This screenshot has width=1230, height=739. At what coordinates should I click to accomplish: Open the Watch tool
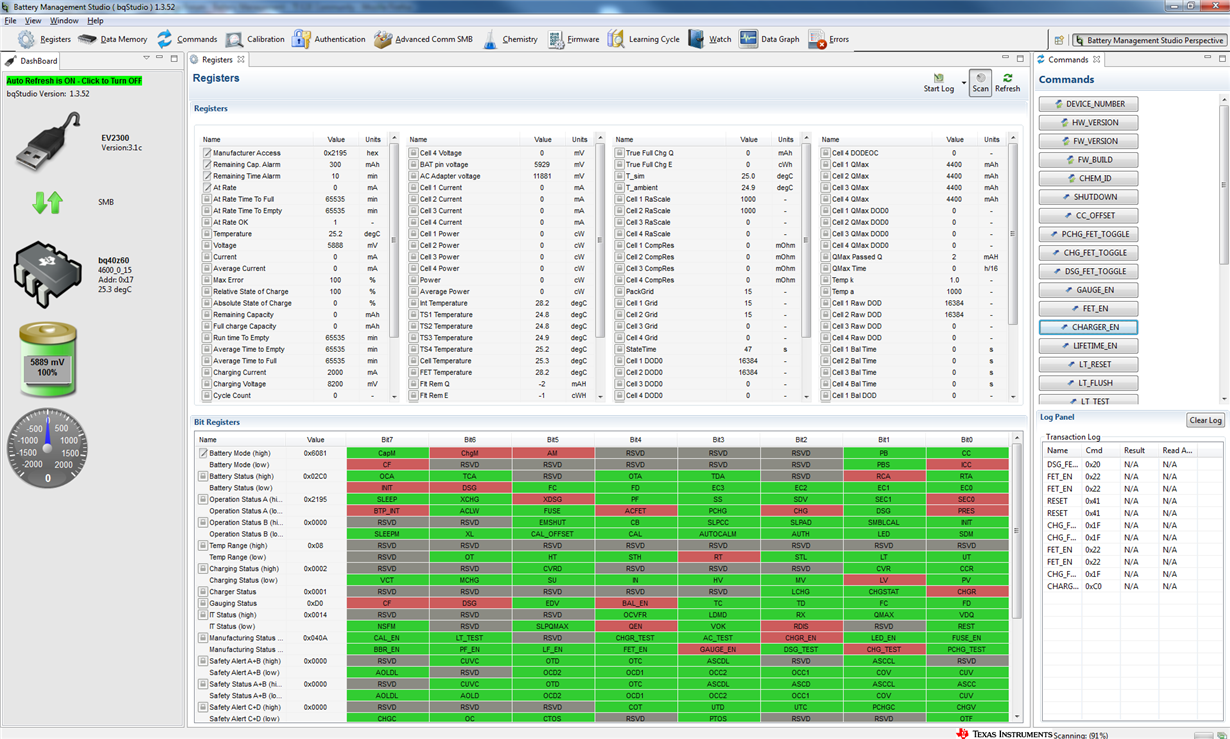point(709,40)
